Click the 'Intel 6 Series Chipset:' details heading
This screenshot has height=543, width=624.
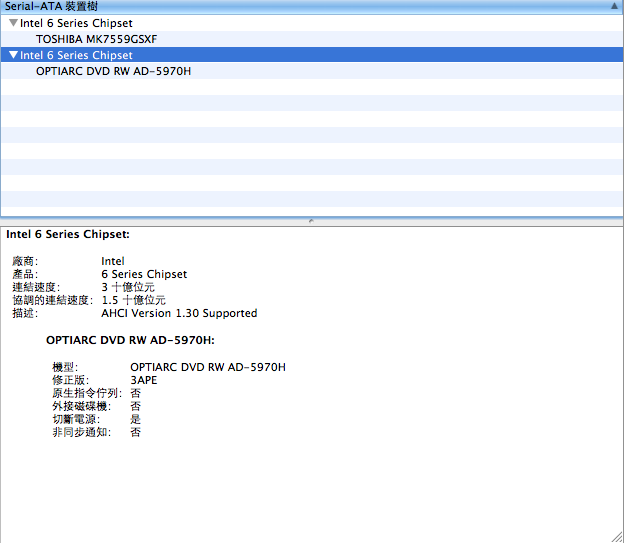(x=68, y=234)
